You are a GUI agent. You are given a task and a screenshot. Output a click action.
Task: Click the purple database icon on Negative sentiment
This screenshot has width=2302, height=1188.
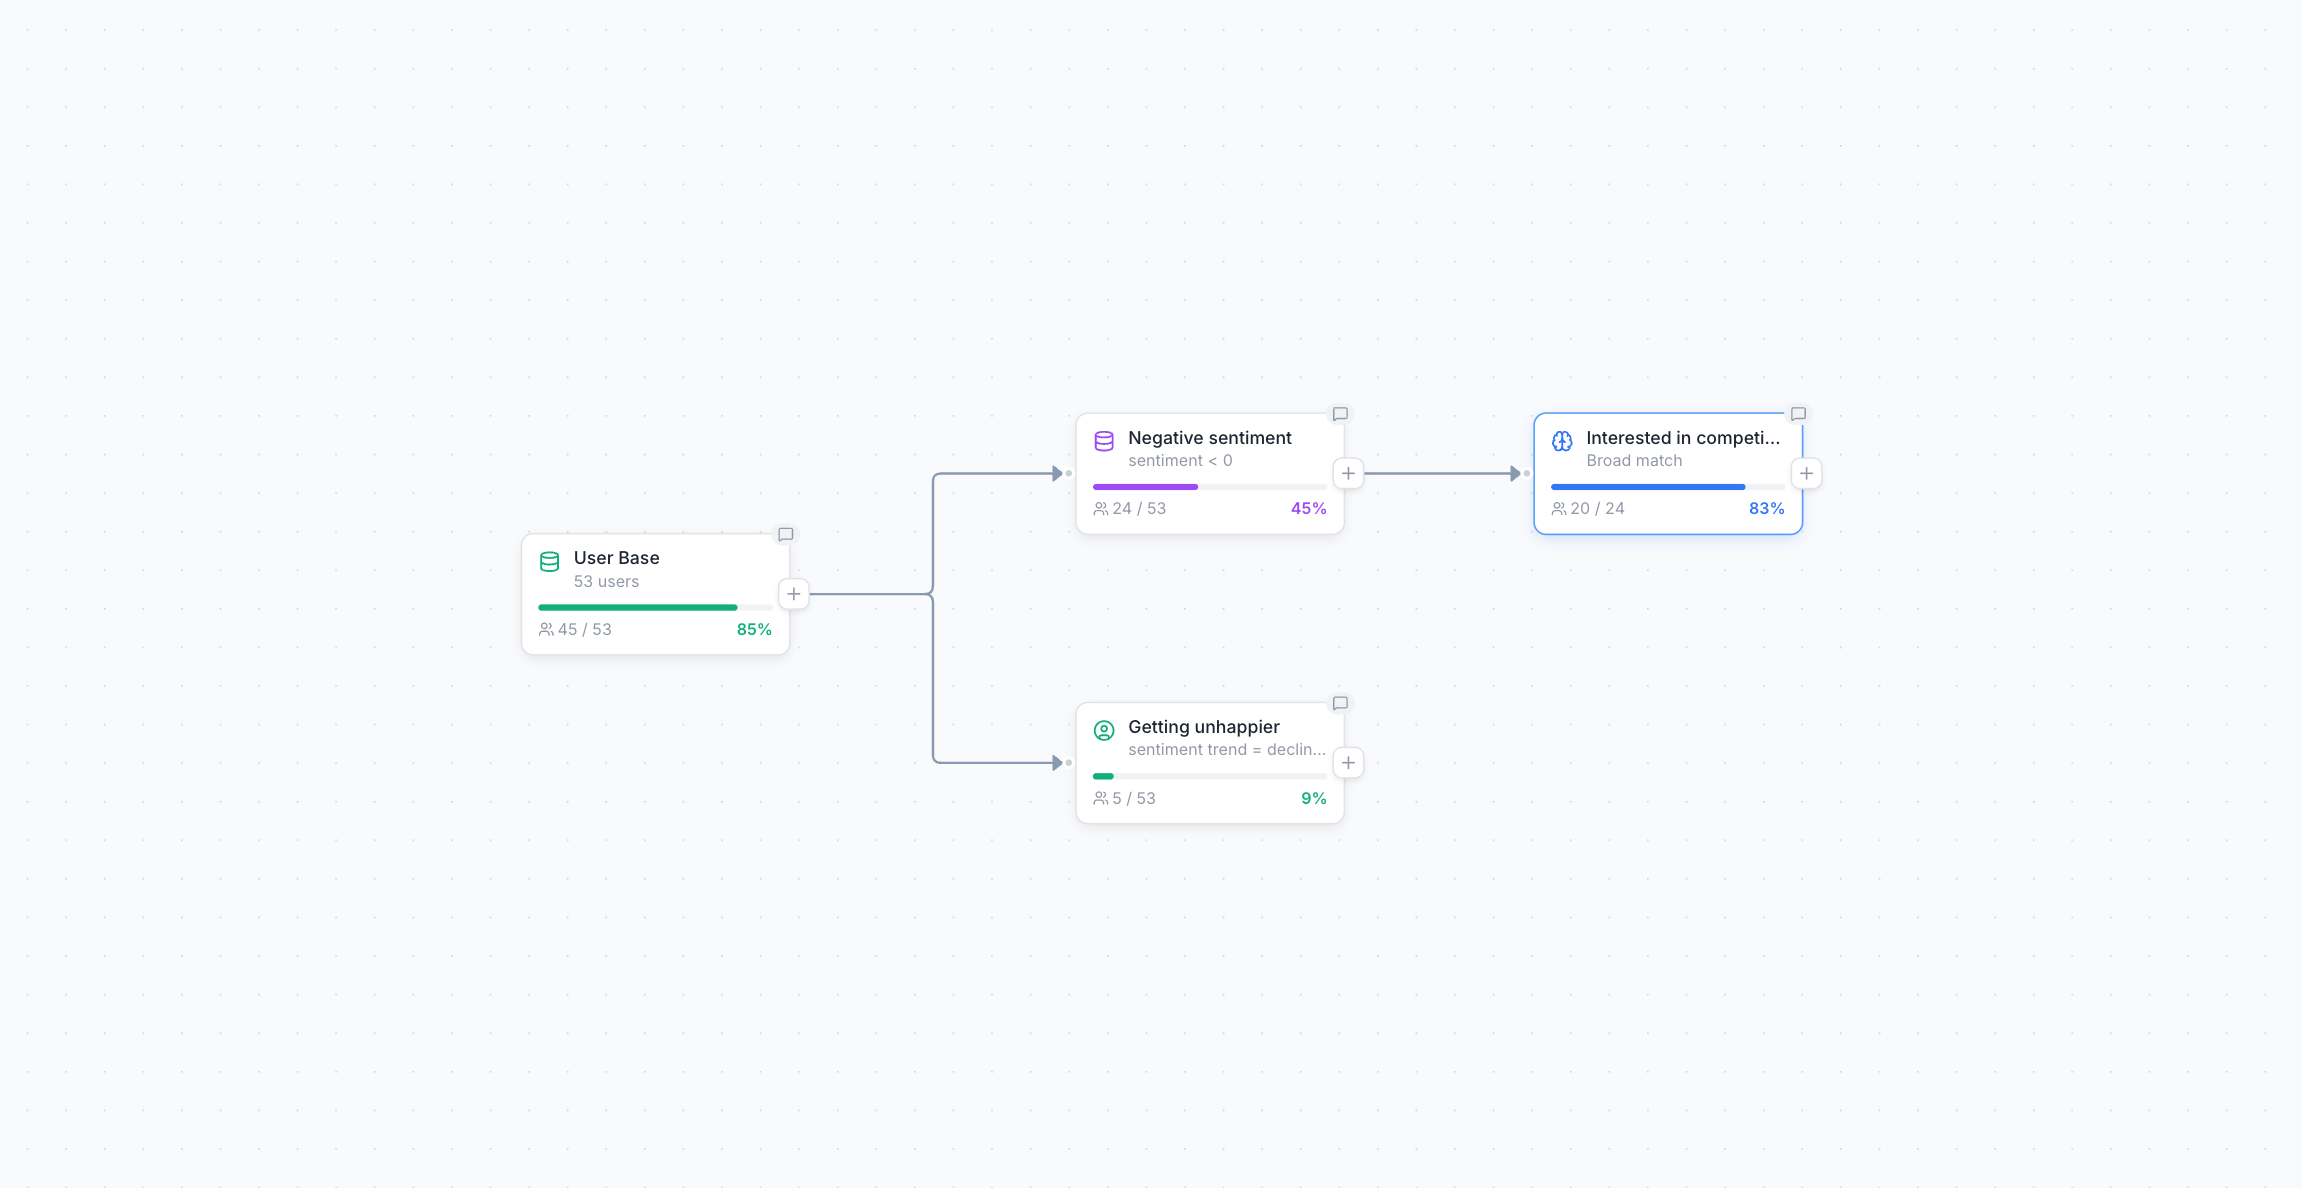coord(1103,441)
